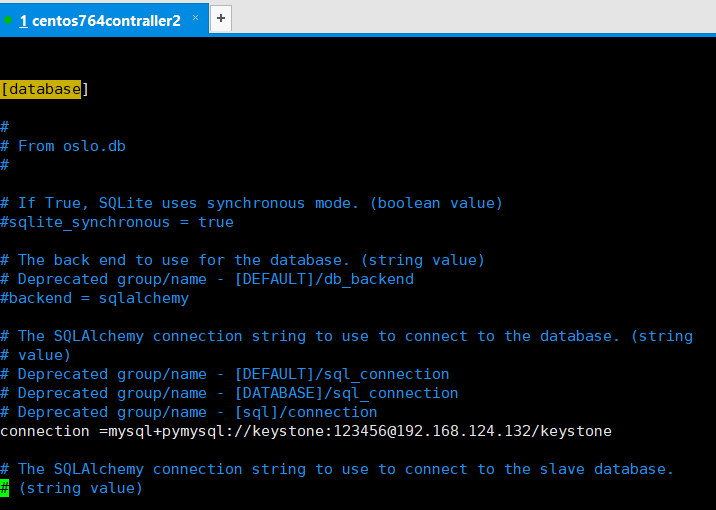Screen dimensions: 716x510
Task: Click the highlighted [database] section header
Action: (x=44, y=89)
